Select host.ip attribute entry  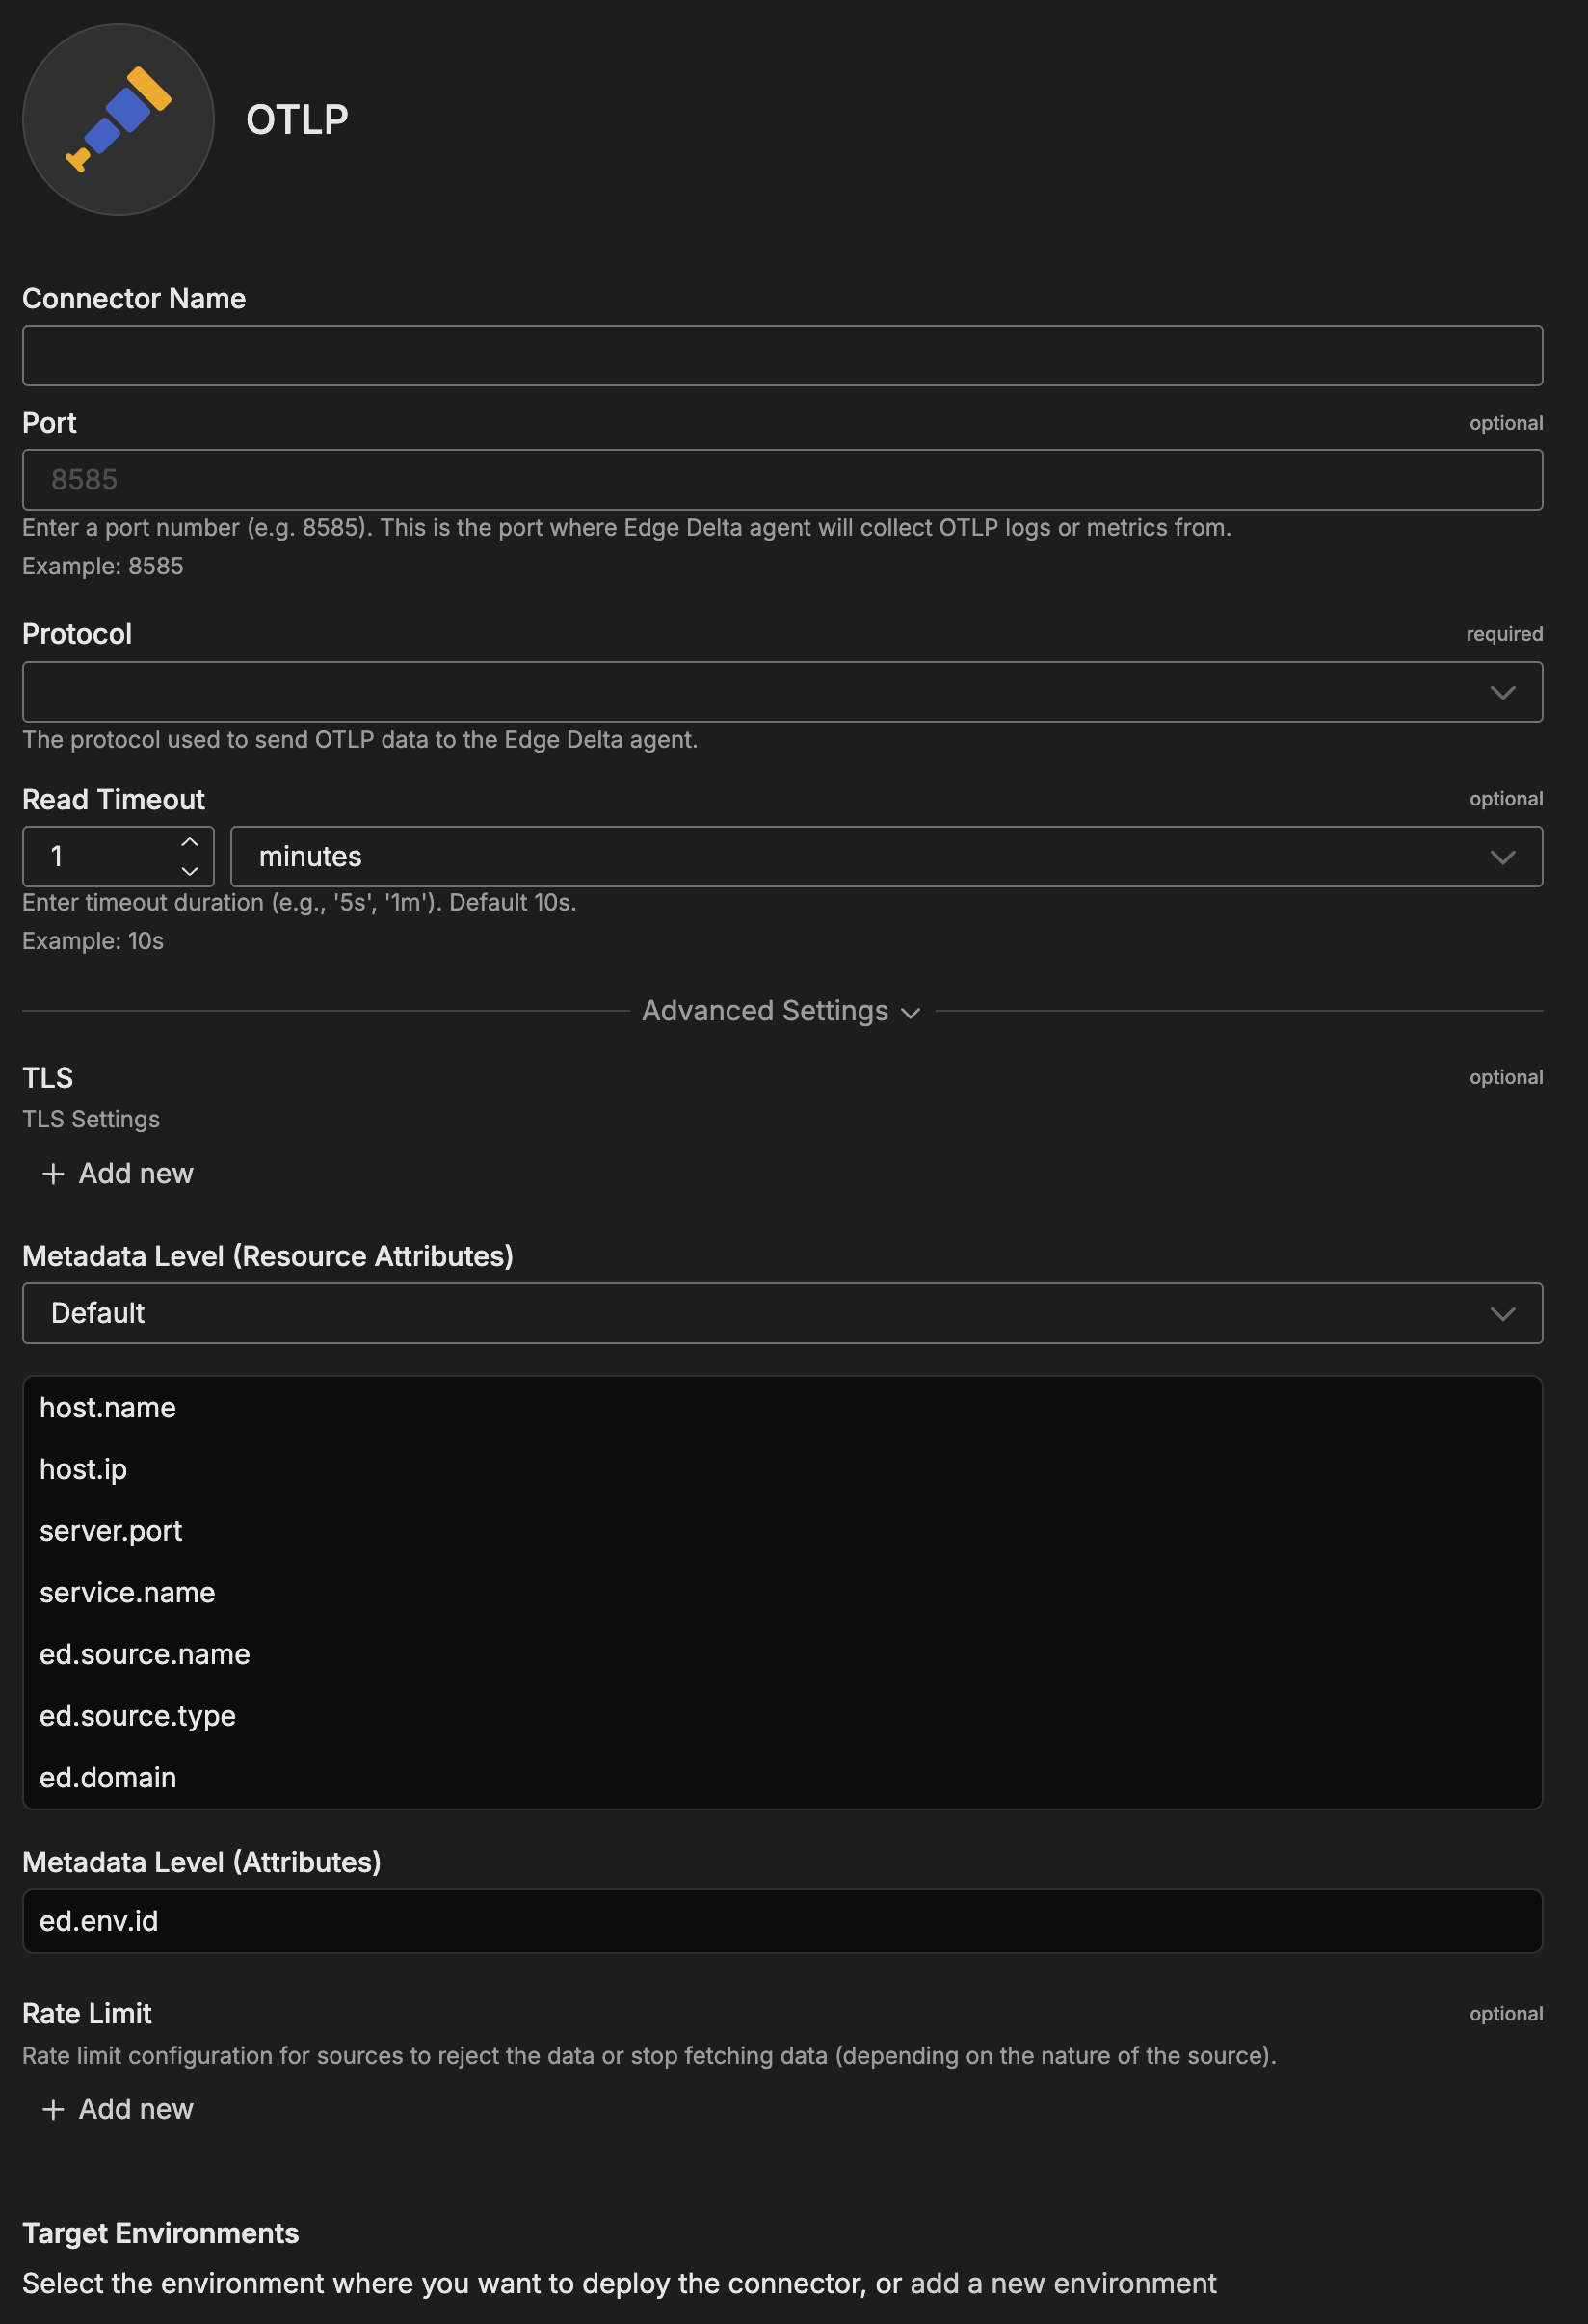(83, 1469)
